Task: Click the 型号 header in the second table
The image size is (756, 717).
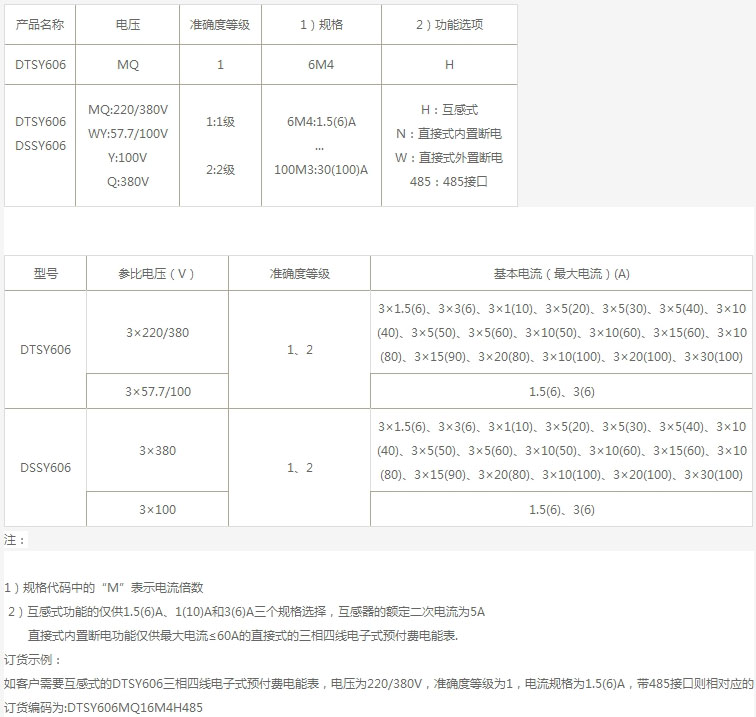Action: click(x=46, y=273)
